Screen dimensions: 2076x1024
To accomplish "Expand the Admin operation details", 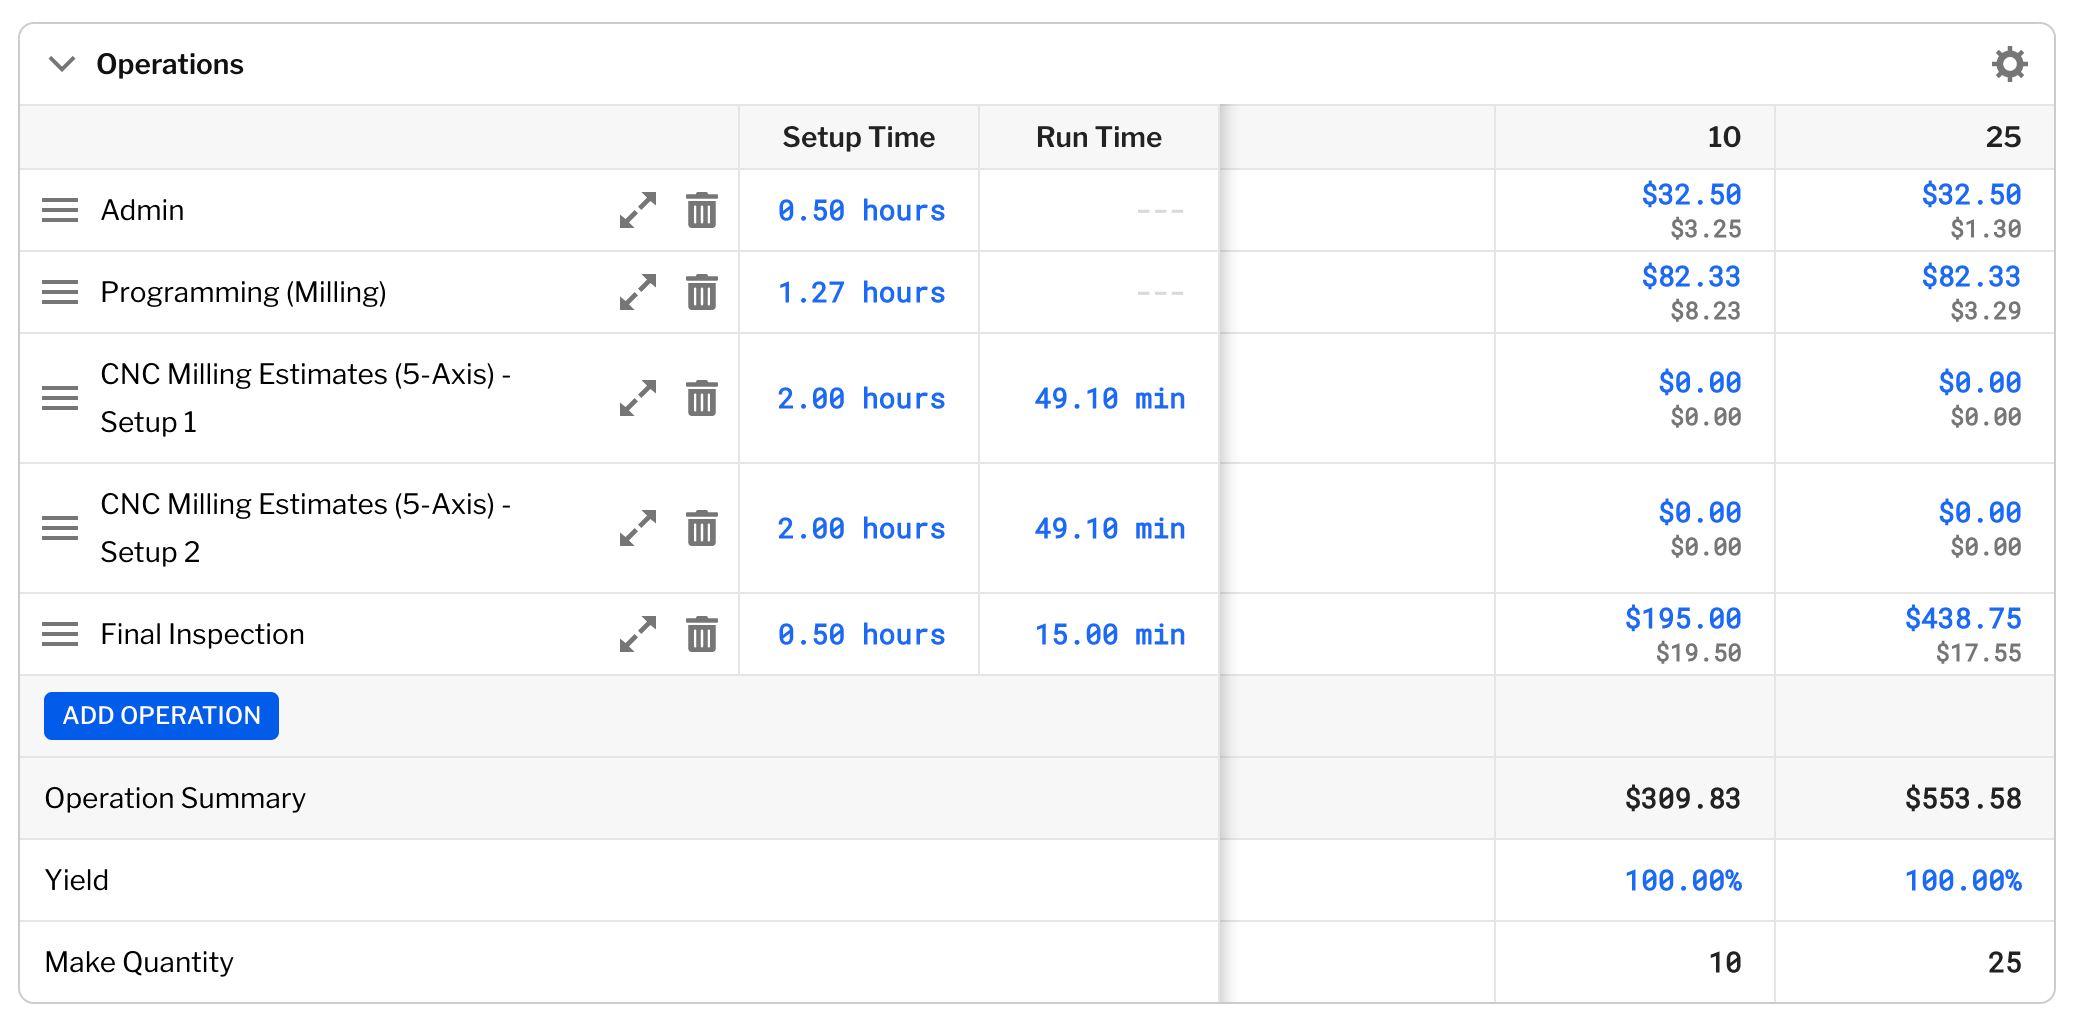I will click(636, 210).
